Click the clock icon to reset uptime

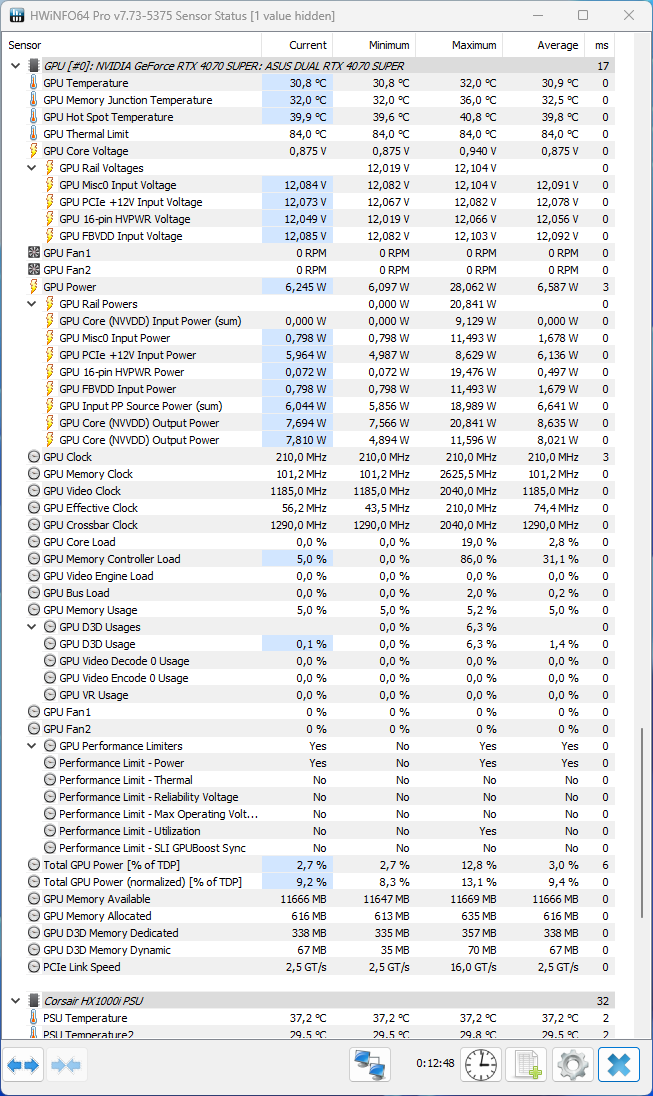pos(480,1064)
